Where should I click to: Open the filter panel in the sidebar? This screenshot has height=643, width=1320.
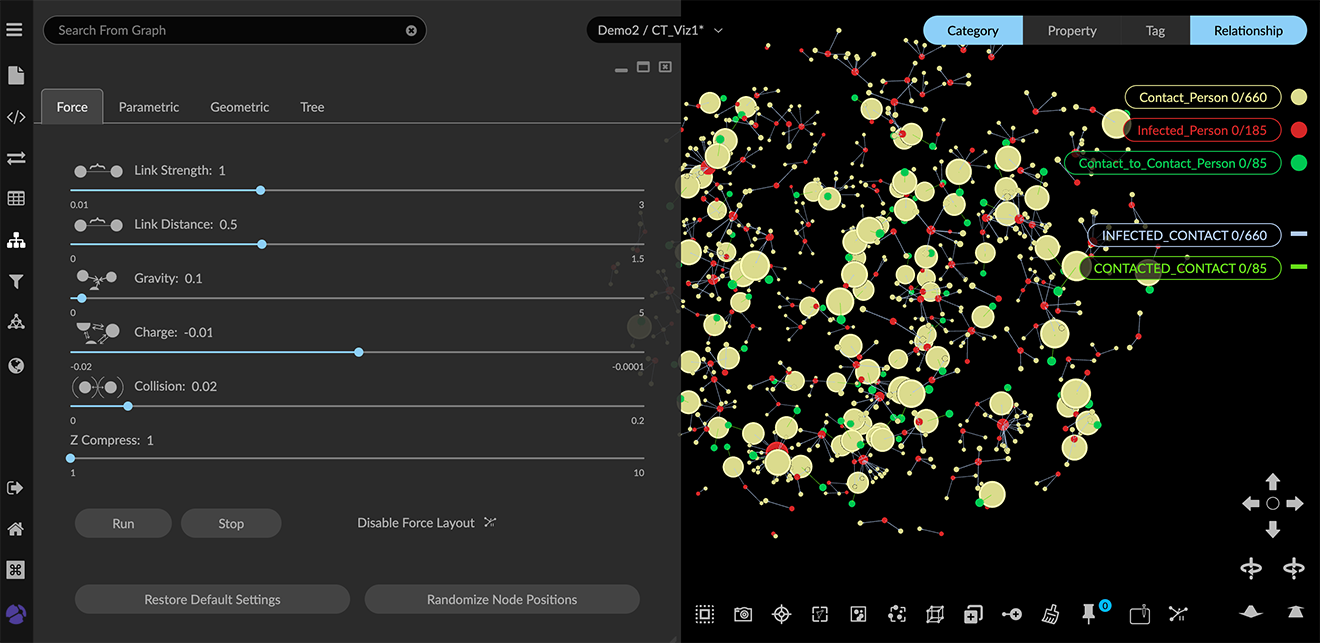(x=16, y=282)
